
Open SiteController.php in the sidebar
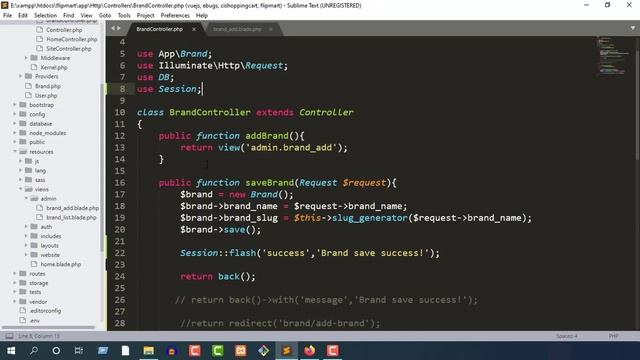[x=69, y=49]
